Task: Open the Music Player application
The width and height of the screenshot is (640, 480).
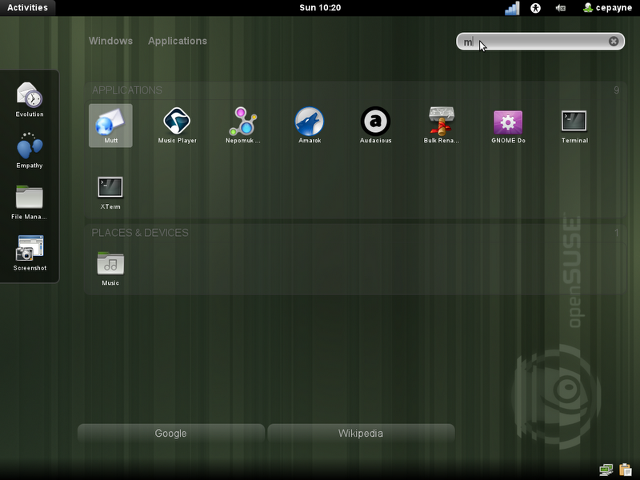Action: pos(177,124)
